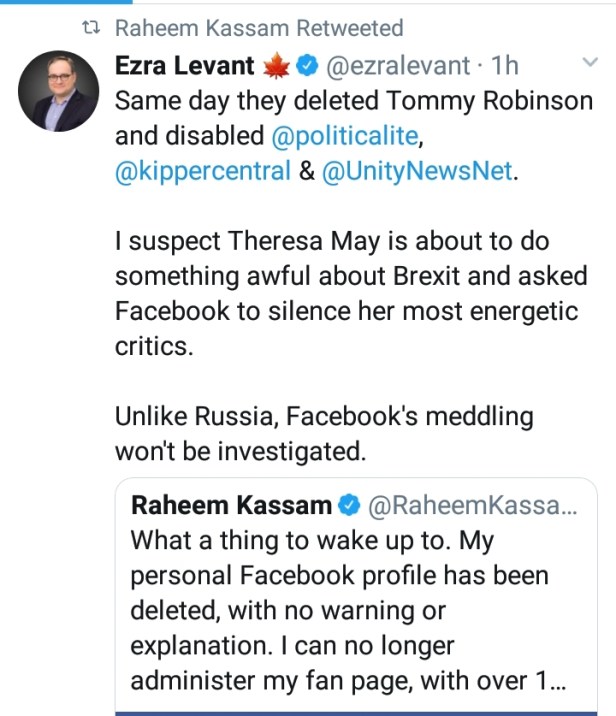The height and width of the screenshot is (716, 616).
Task: Open the "Raheem Kassam Retweeted" link
Action: (260, 28)
